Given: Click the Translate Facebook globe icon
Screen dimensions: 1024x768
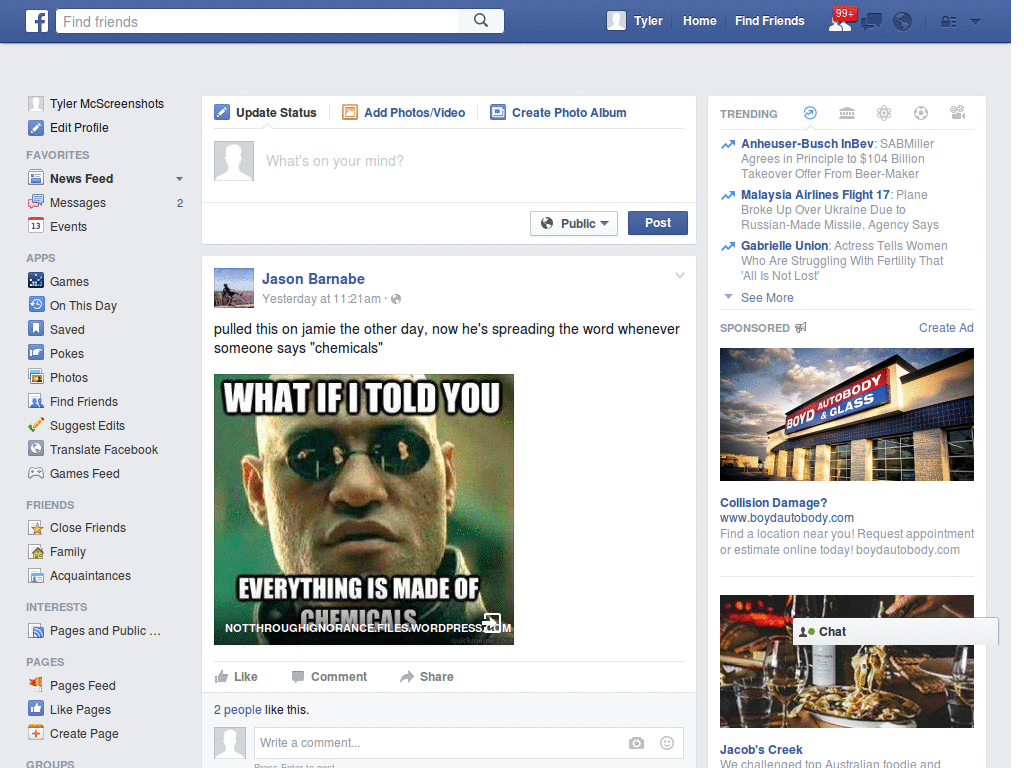Looking at the screenshot, I should pyautogui.click(x=36, y=449).
